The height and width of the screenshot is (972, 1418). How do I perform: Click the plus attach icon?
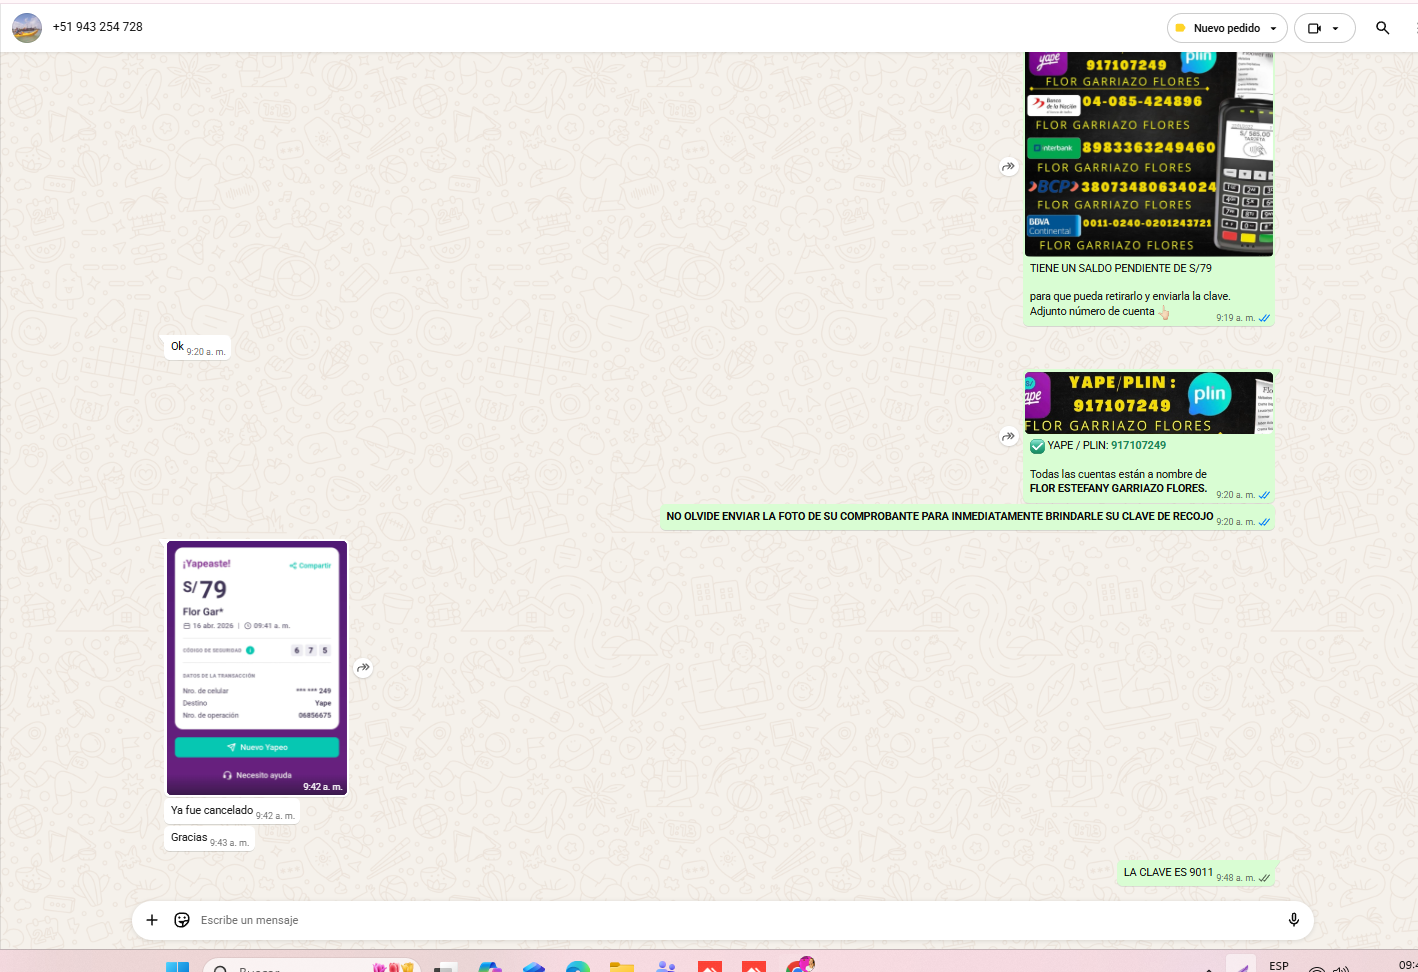152,920
